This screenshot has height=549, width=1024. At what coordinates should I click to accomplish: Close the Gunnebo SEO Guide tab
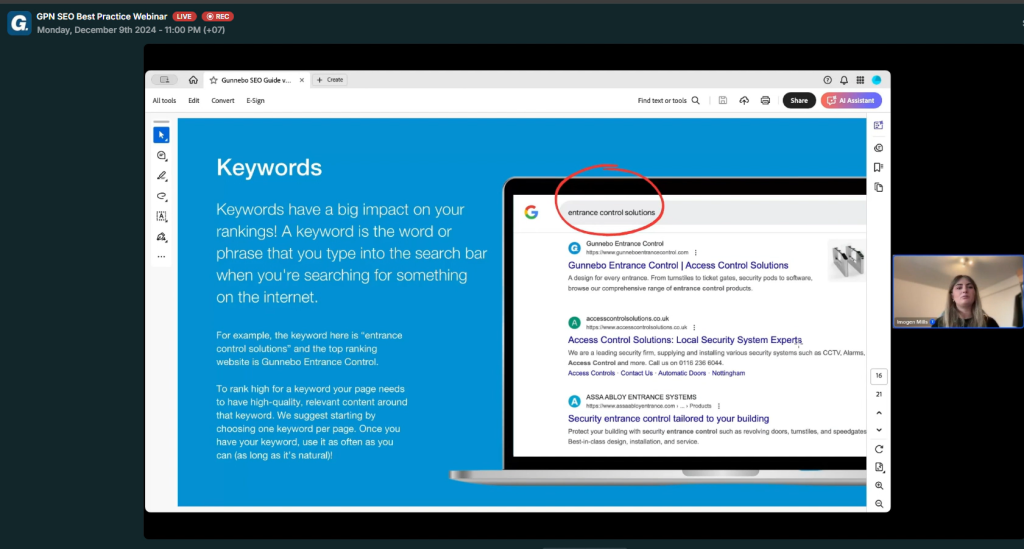pyautogui.click(x=302, y=80)
